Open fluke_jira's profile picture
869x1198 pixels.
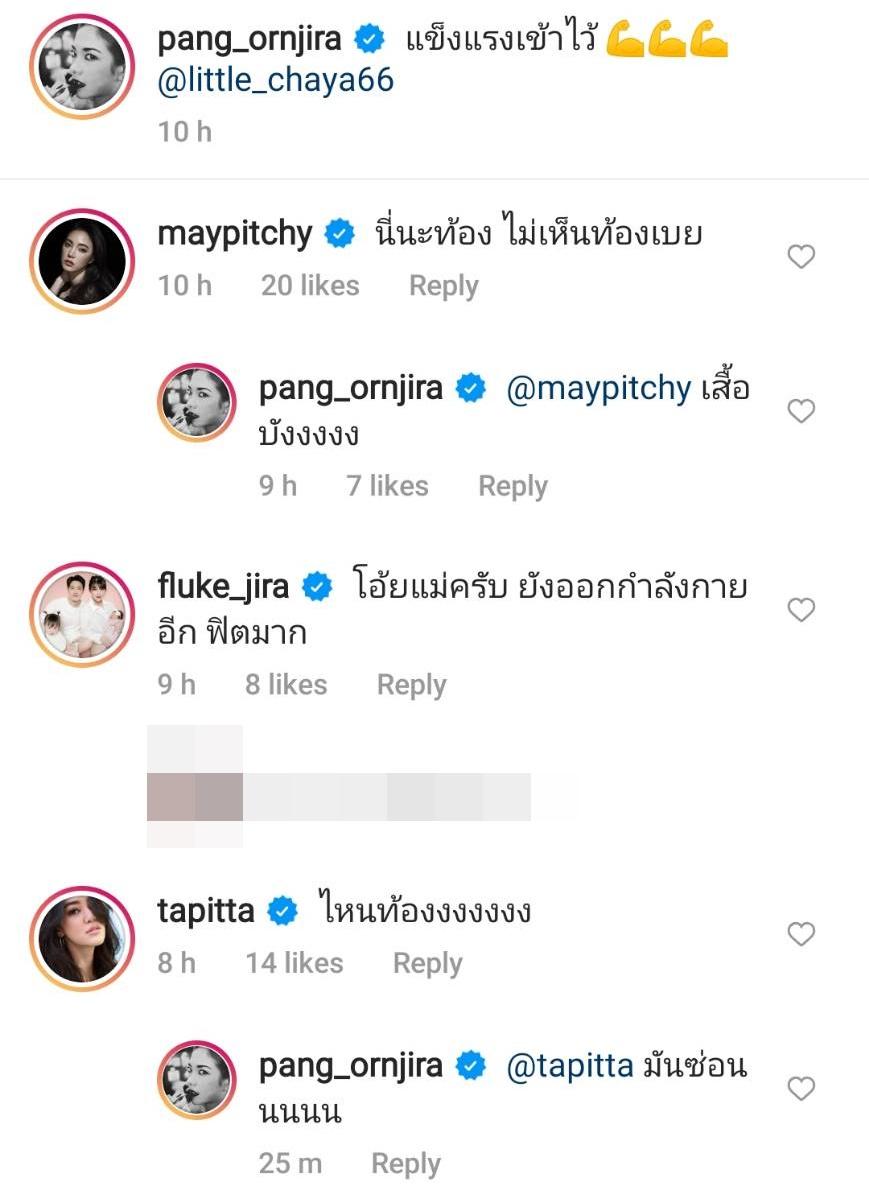point(82,614)
